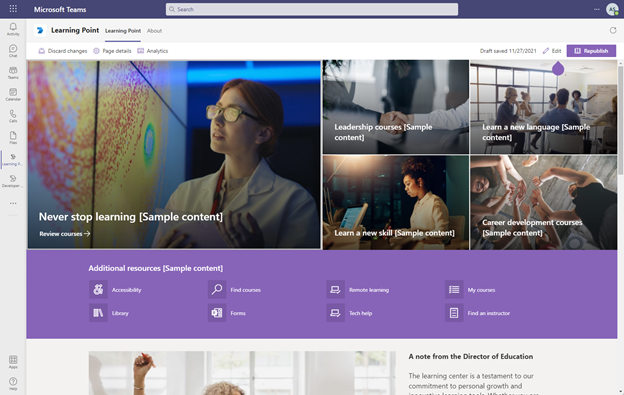The image size is (624, 395).
Task: Open the Files sidebar icon
Action: click(13, 138)
